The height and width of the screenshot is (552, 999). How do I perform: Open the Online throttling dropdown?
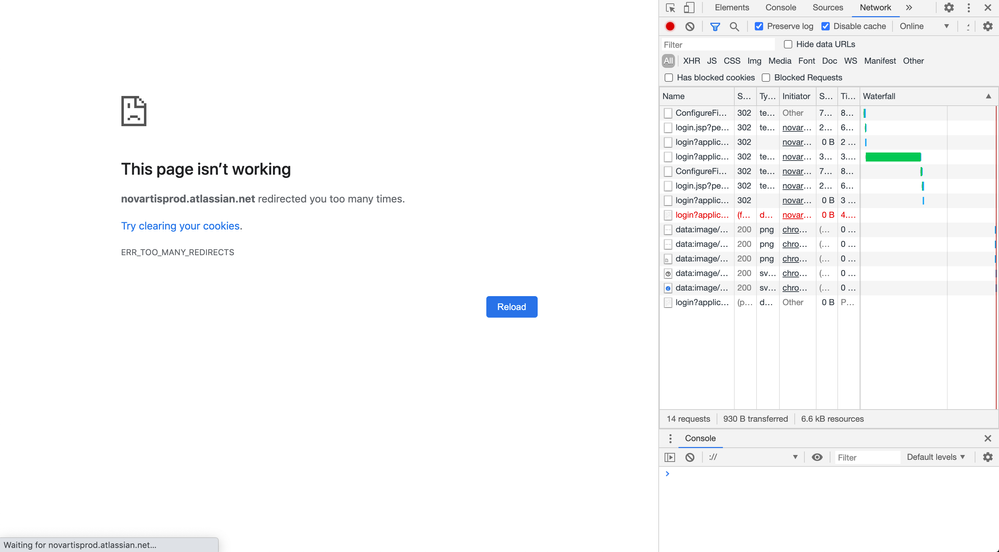coord(924,27)
